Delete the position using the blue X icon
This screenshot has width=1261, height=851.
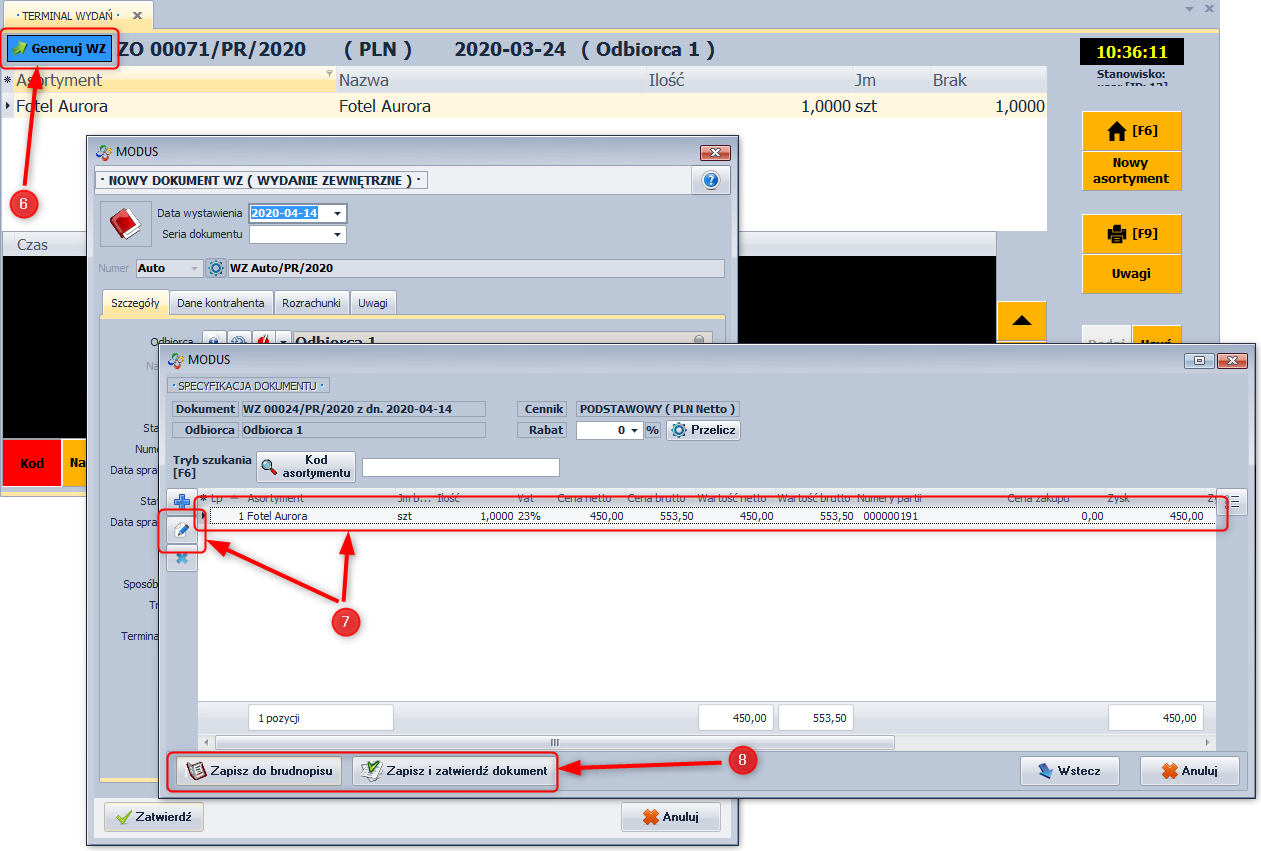pyautogui.click(x=182, y=559)
